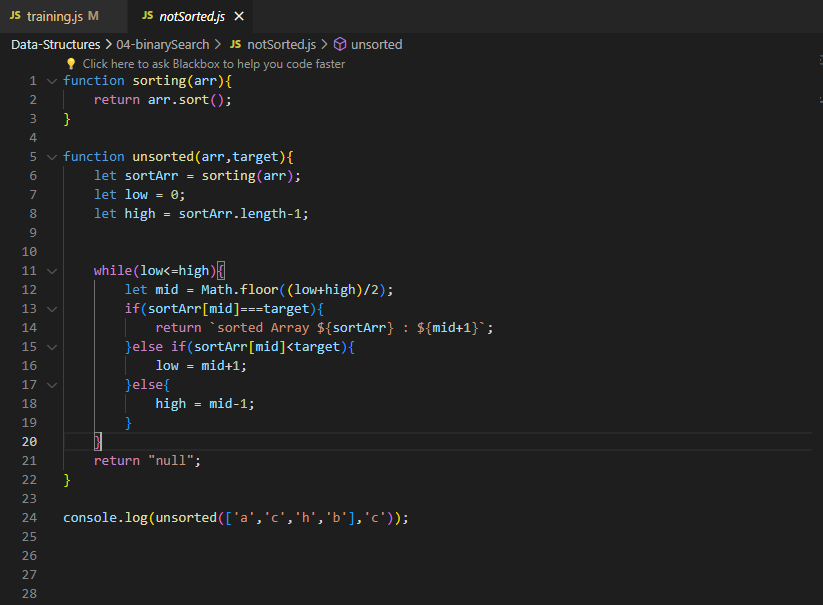This screenshot has width=823, height=605.
Task: Click the M modified marker on training.js tab
Action: point(93,16)
